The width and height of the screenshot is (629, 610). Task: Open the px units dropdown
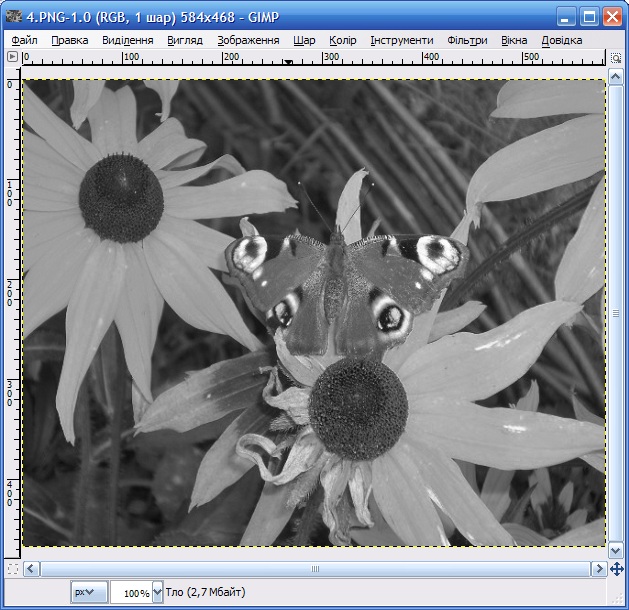click(88, 592)
